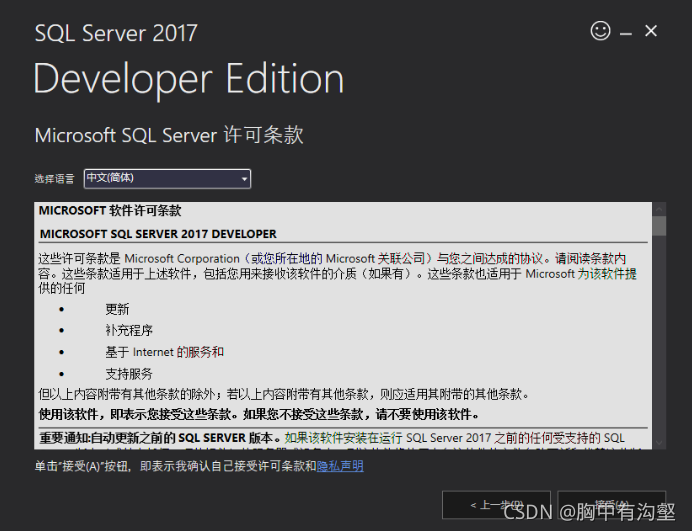
Task: Open the privacy statement link
Action: click(340, 466)
